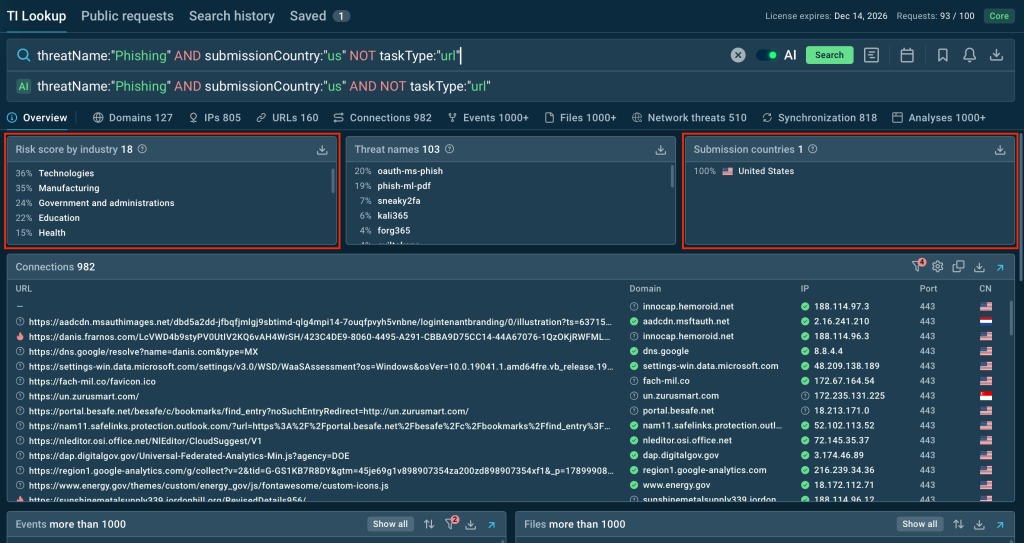Open the https://un.zurusmart.com/ URL
The image size is (1024, 543).
(84, 397)
